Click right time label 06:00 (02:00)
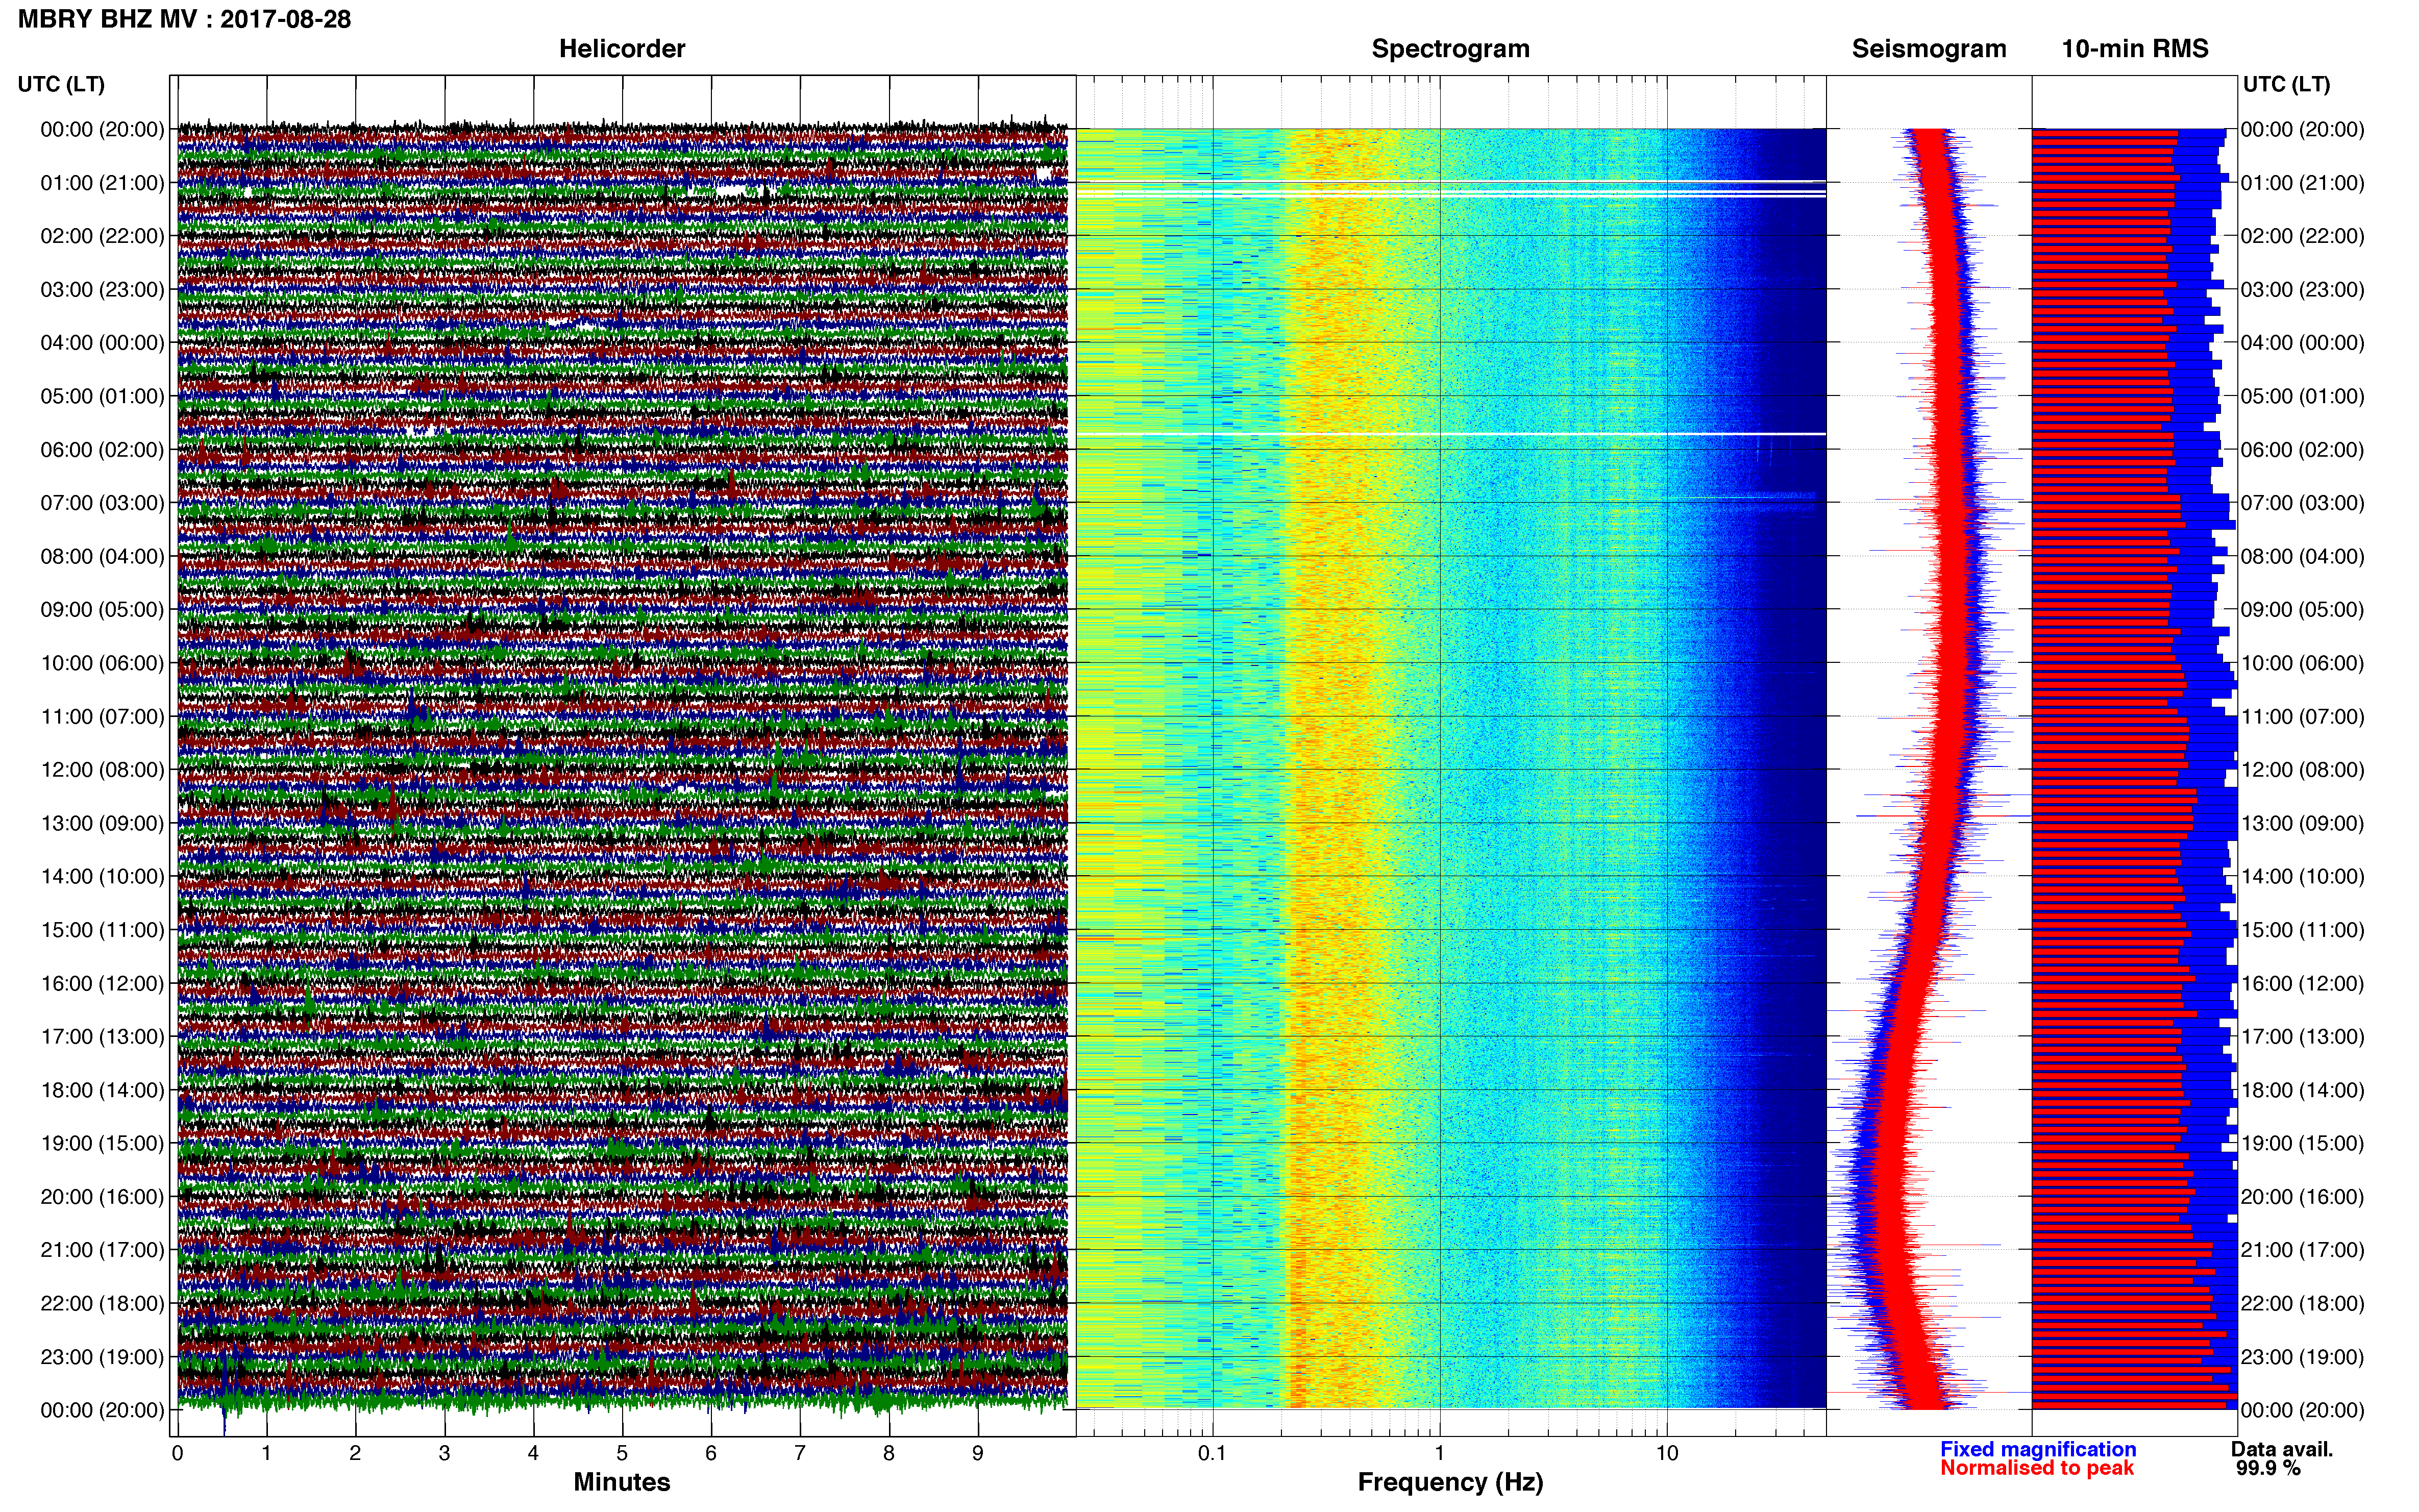Screen dimensions: 2419x1512 click(x=2302, y=450)
